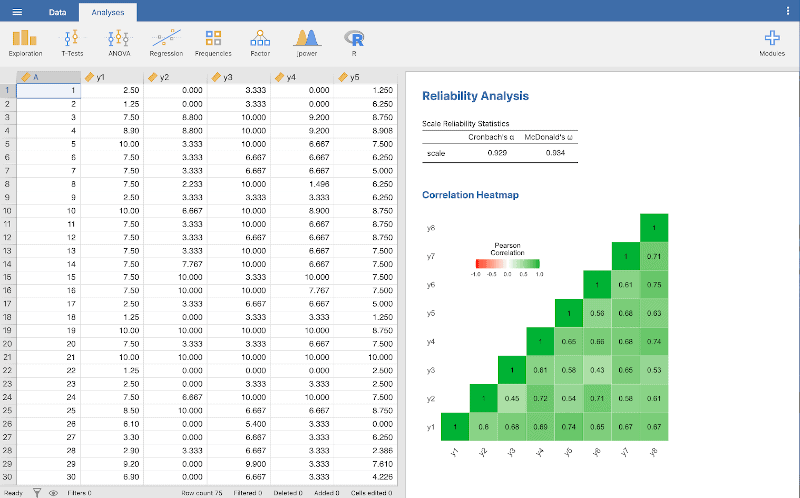Open the Frequencies analyses menu
This screenshot has width=800, height=498.
(213, 42)
